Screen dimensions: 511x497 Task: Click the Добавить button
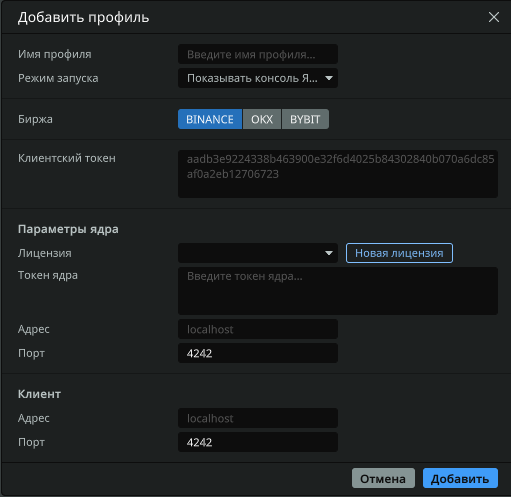pos(460,478)
